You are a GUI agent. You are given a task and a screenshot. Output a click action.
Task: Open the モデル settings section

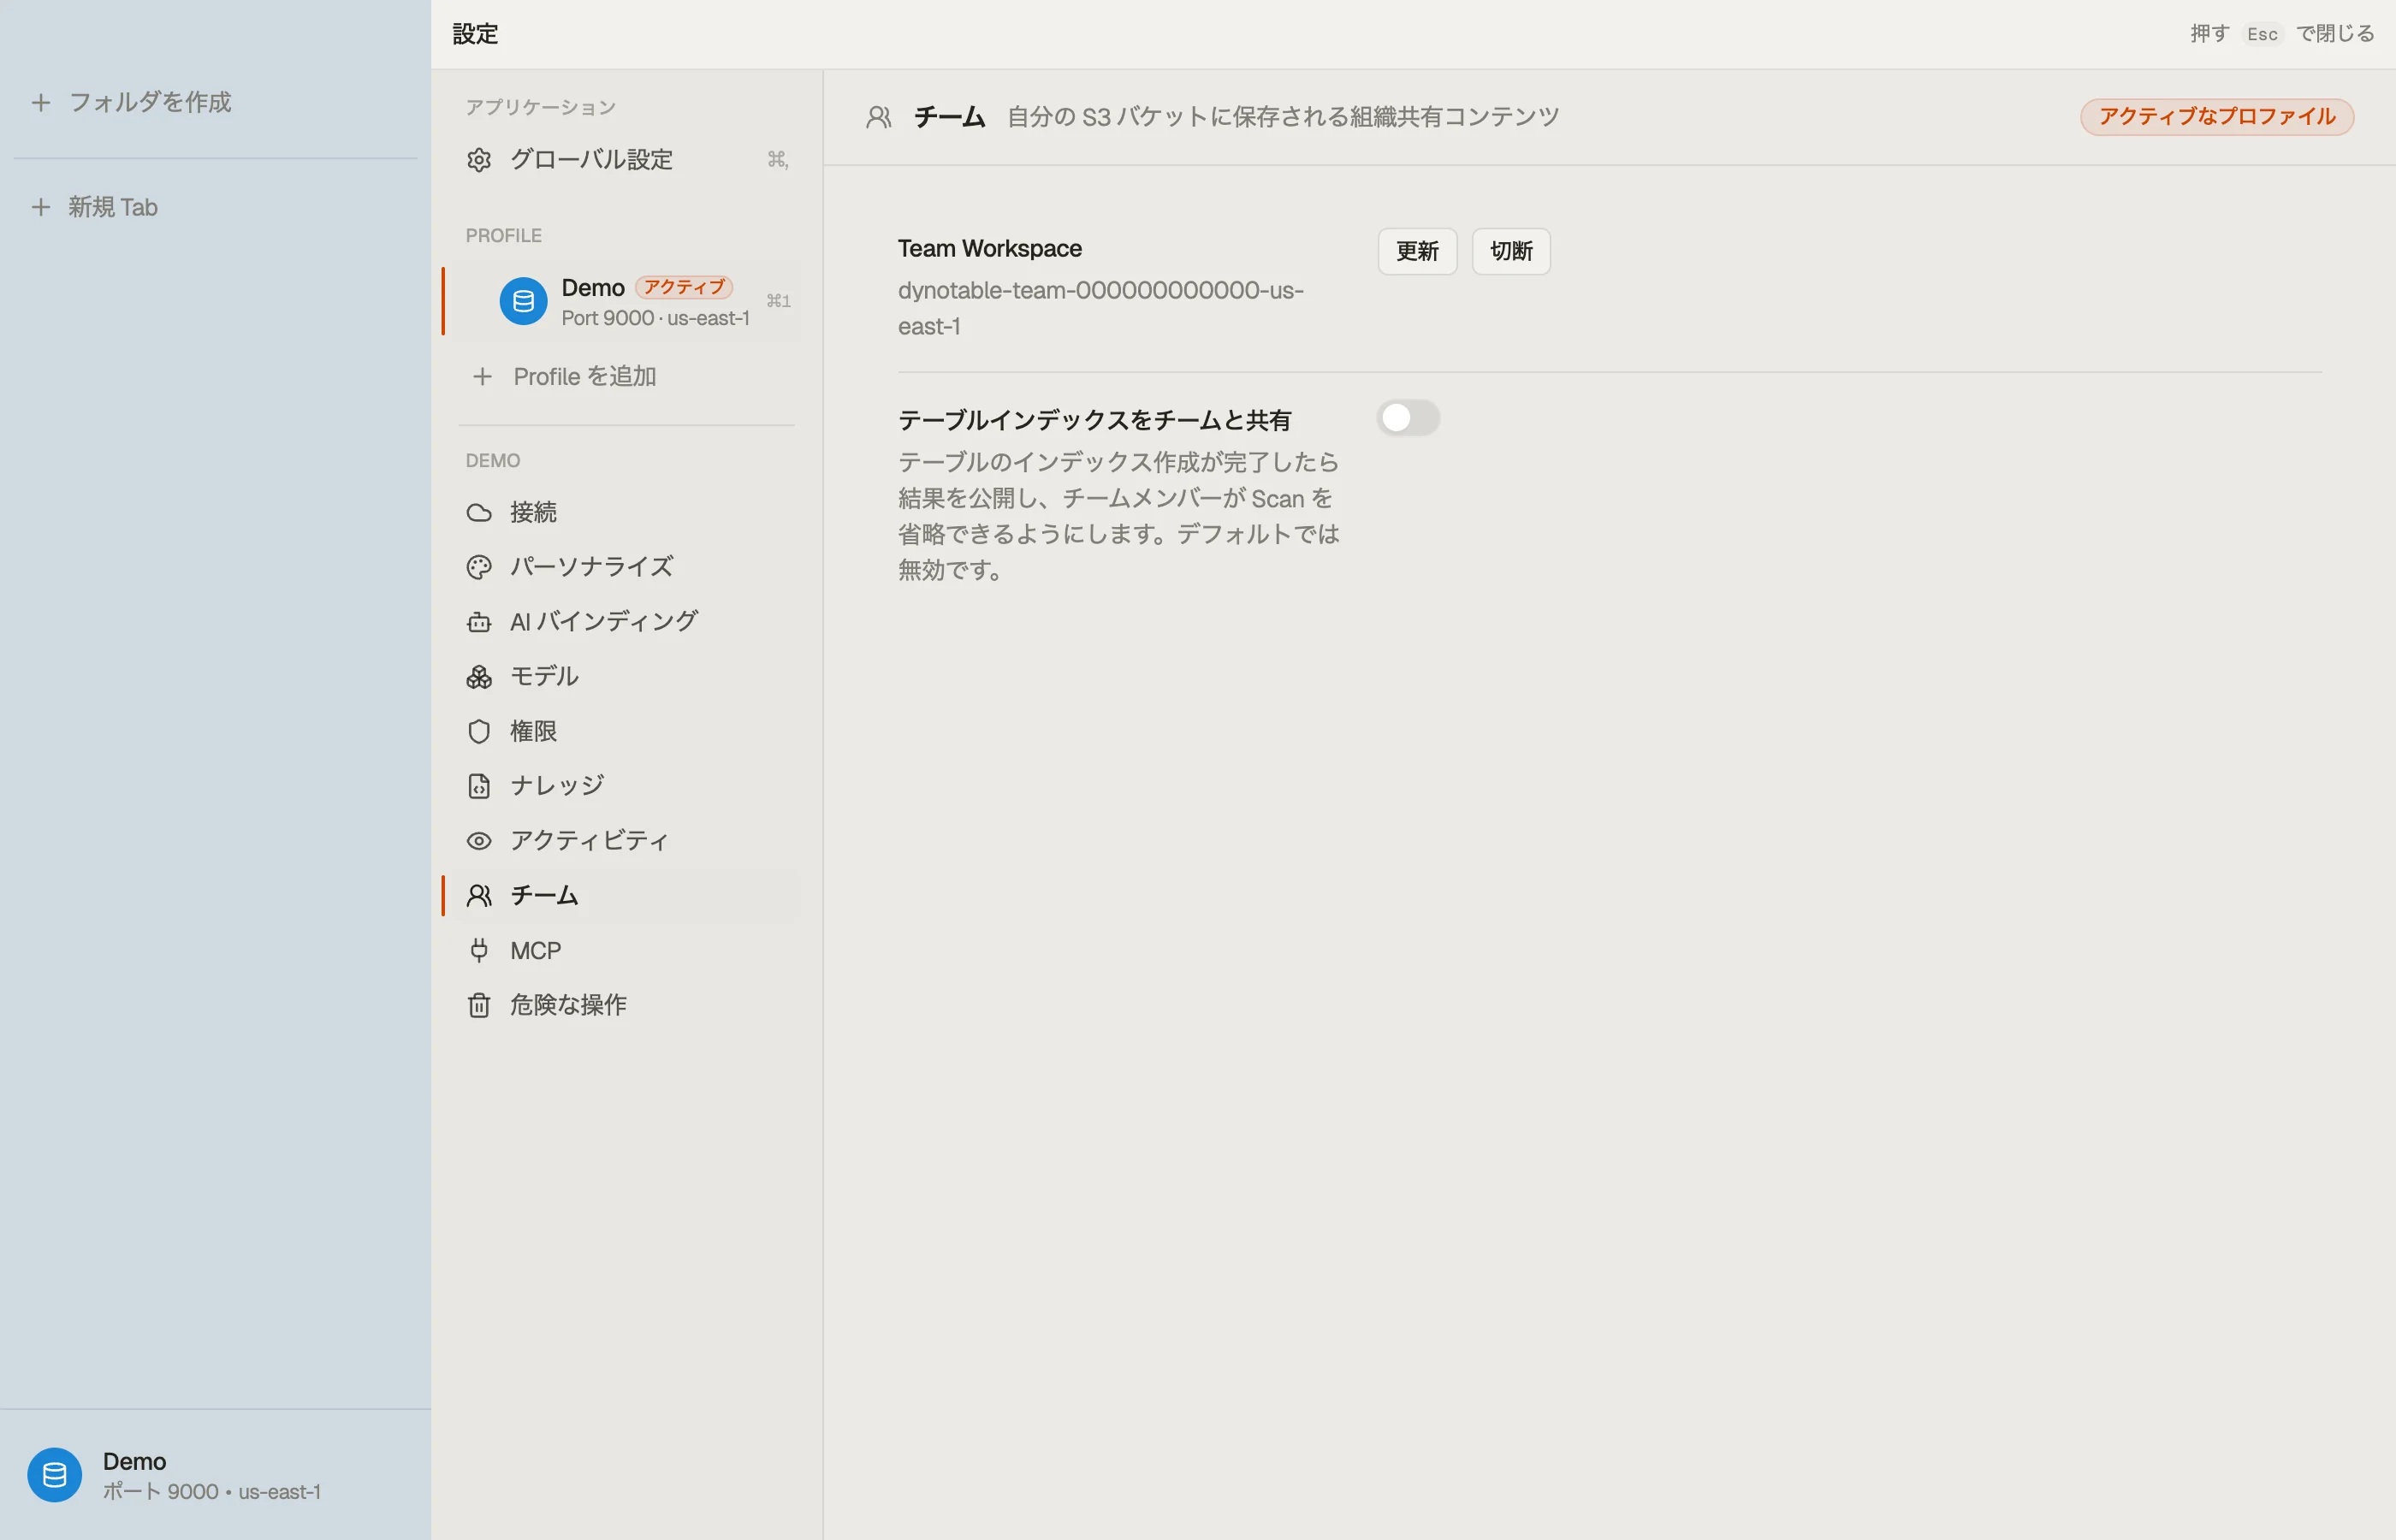626,677
